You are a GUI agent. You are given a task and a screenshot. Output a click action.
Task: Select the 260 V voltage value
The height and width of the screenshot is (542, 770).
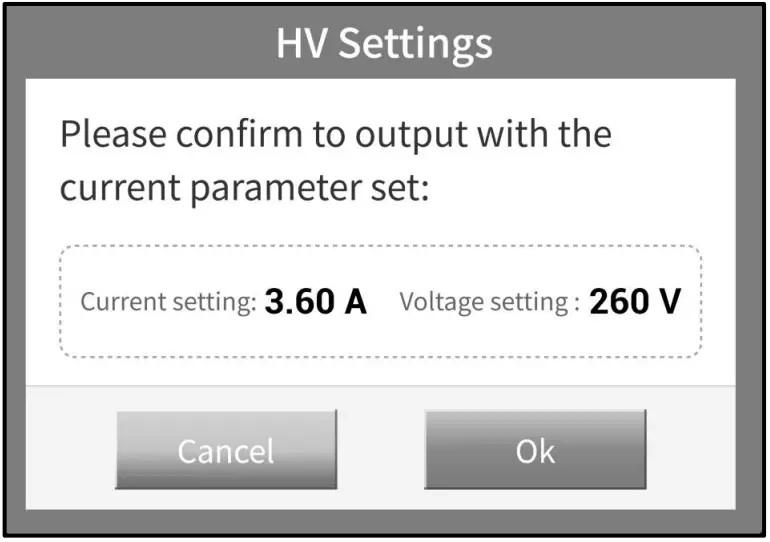pyautogui.click(x=634, y=301)
